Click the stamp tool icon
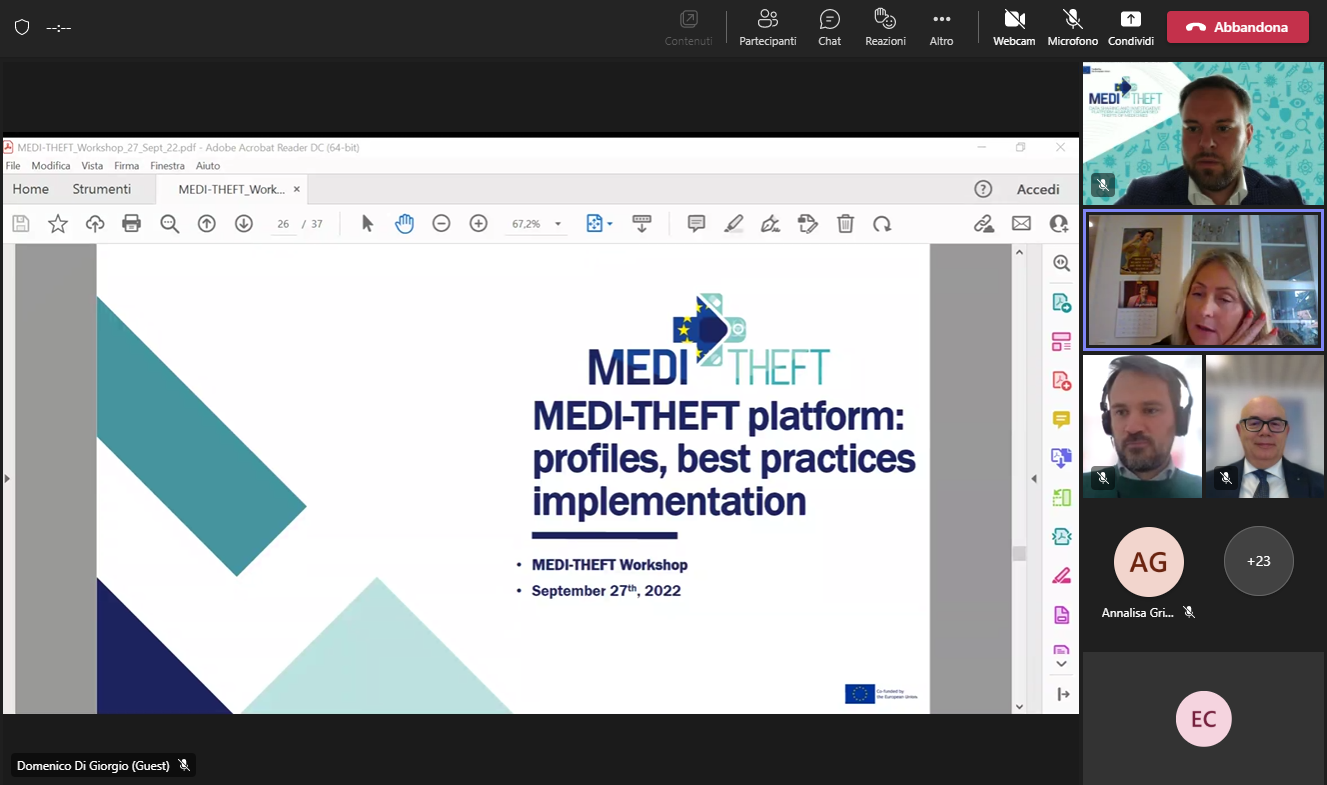1327x785 pixels. point(808,224)
